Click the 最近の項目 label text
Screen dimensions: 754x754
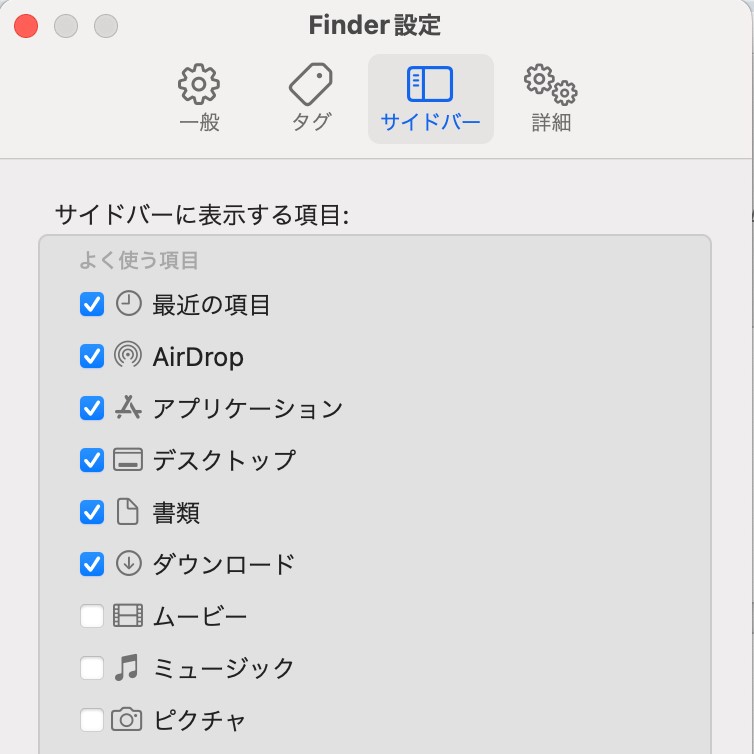click(211, 305)
